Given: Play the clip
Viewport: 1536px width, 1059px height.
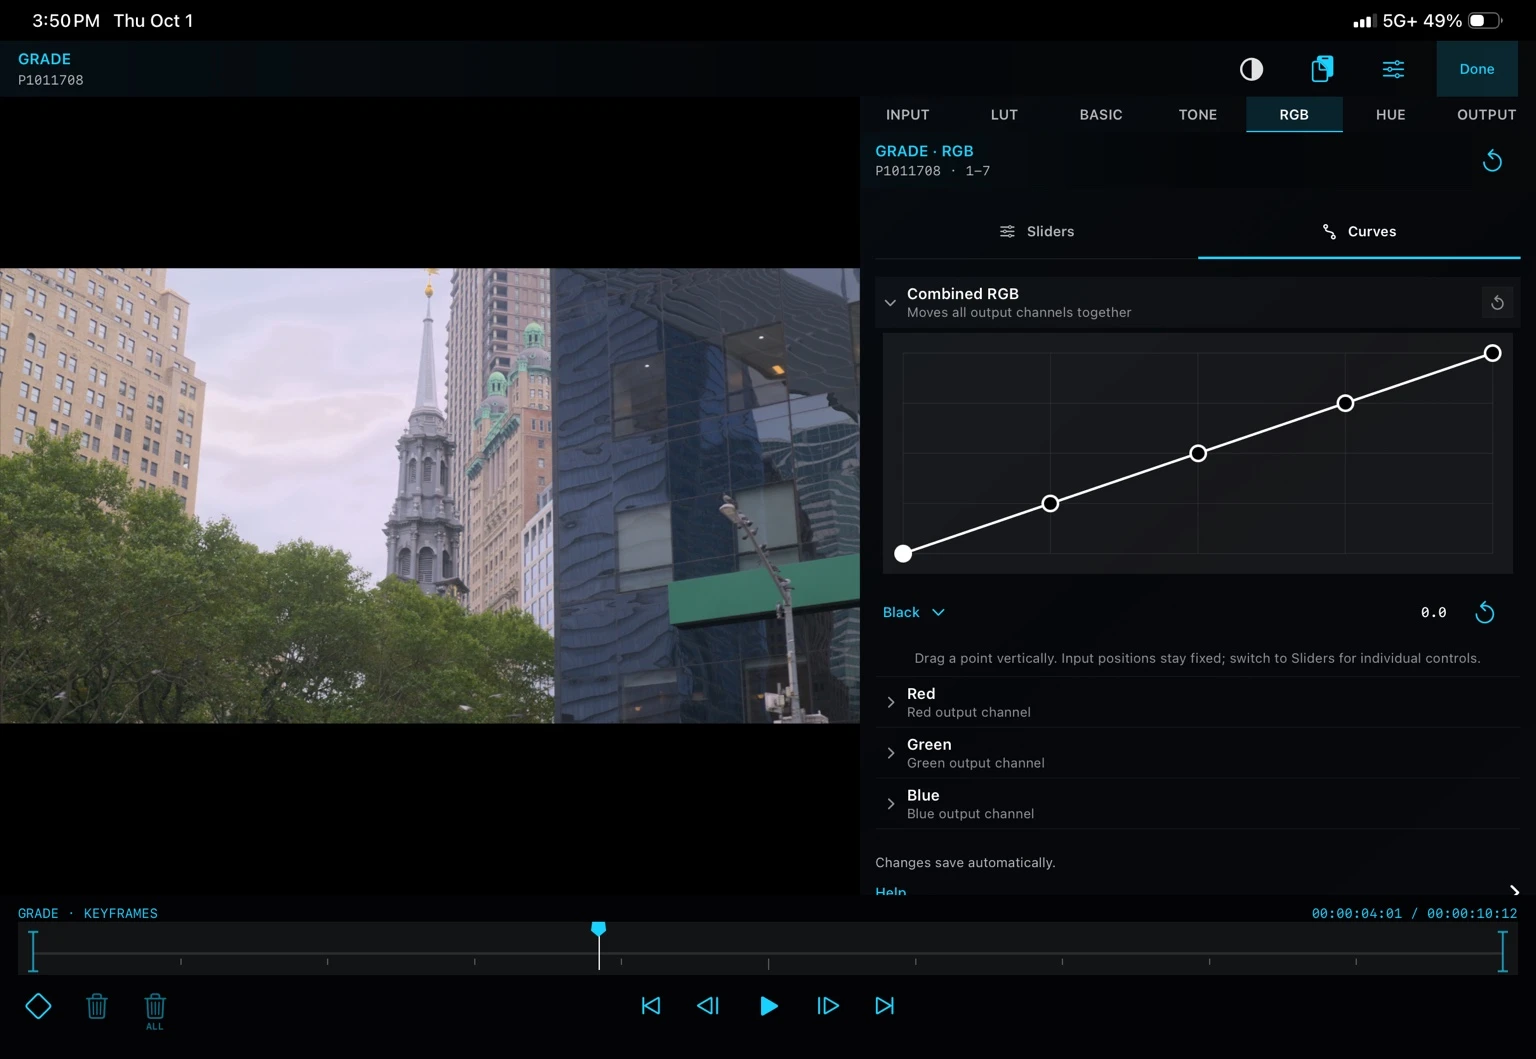Looking at the screenshot, I should point(768,1006).
